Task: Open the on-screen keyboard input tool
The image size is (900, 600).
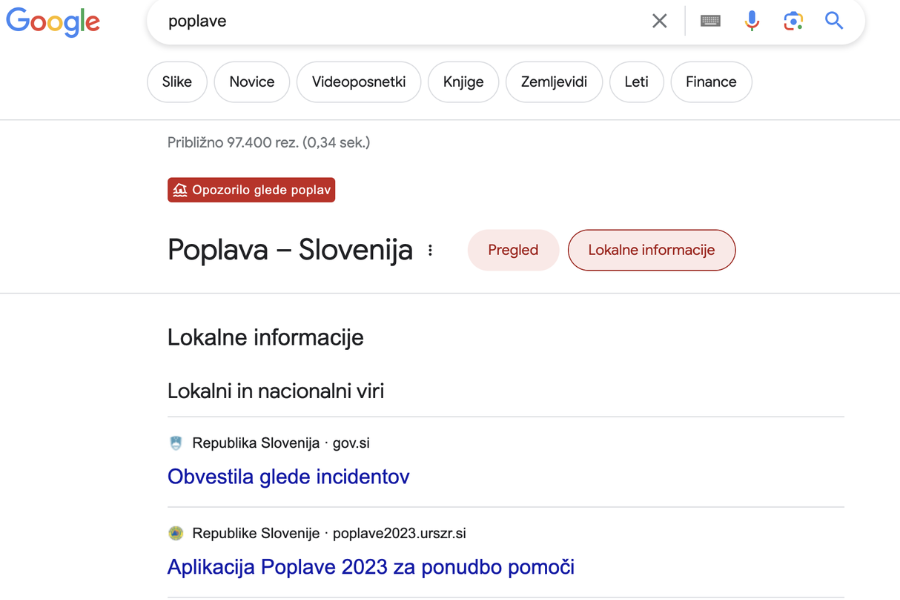Action: [x=711, y=21]
